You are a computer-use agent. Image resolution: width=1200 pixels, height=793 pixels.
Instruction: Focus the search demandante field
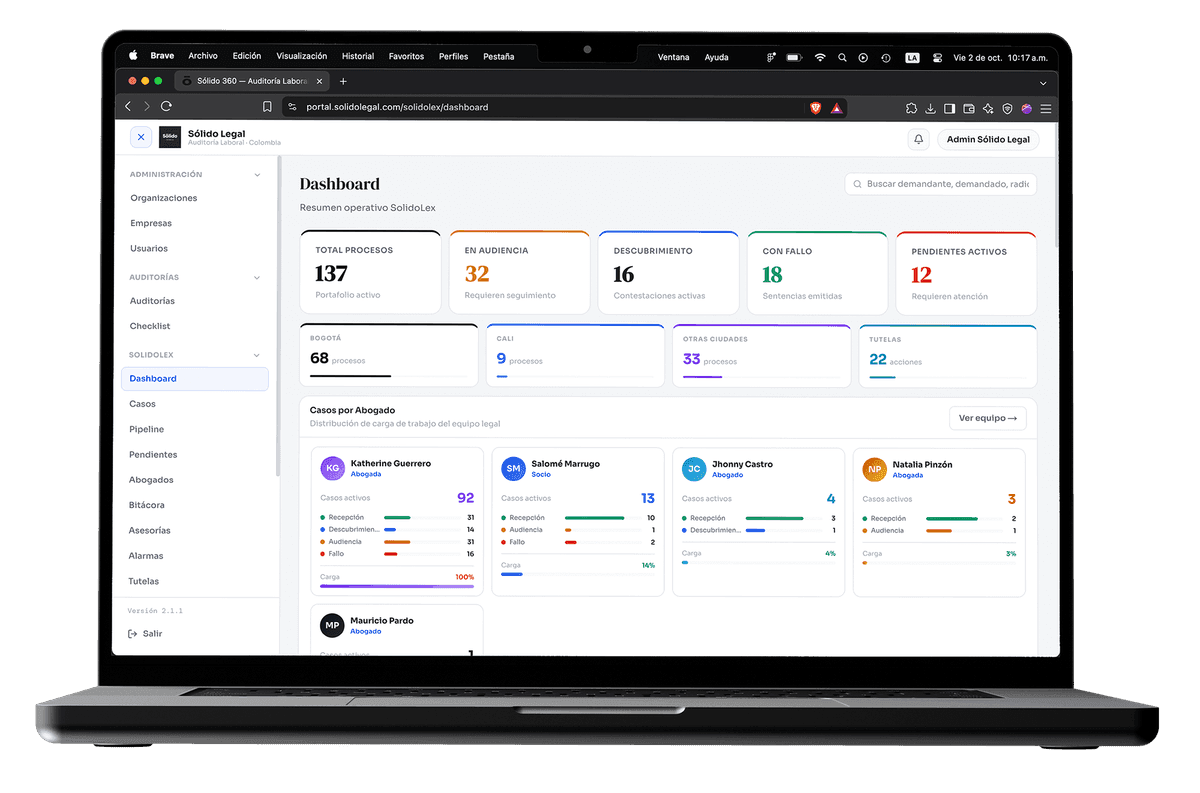tap(941, 184)
